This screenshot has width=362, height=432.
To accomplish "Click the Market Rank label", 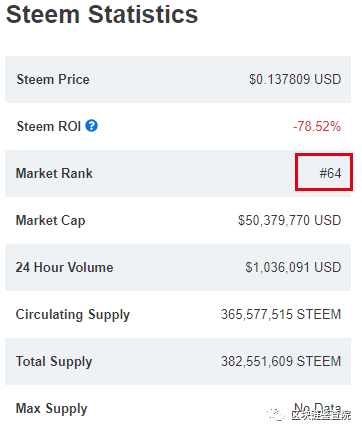I will coord(54,173).
